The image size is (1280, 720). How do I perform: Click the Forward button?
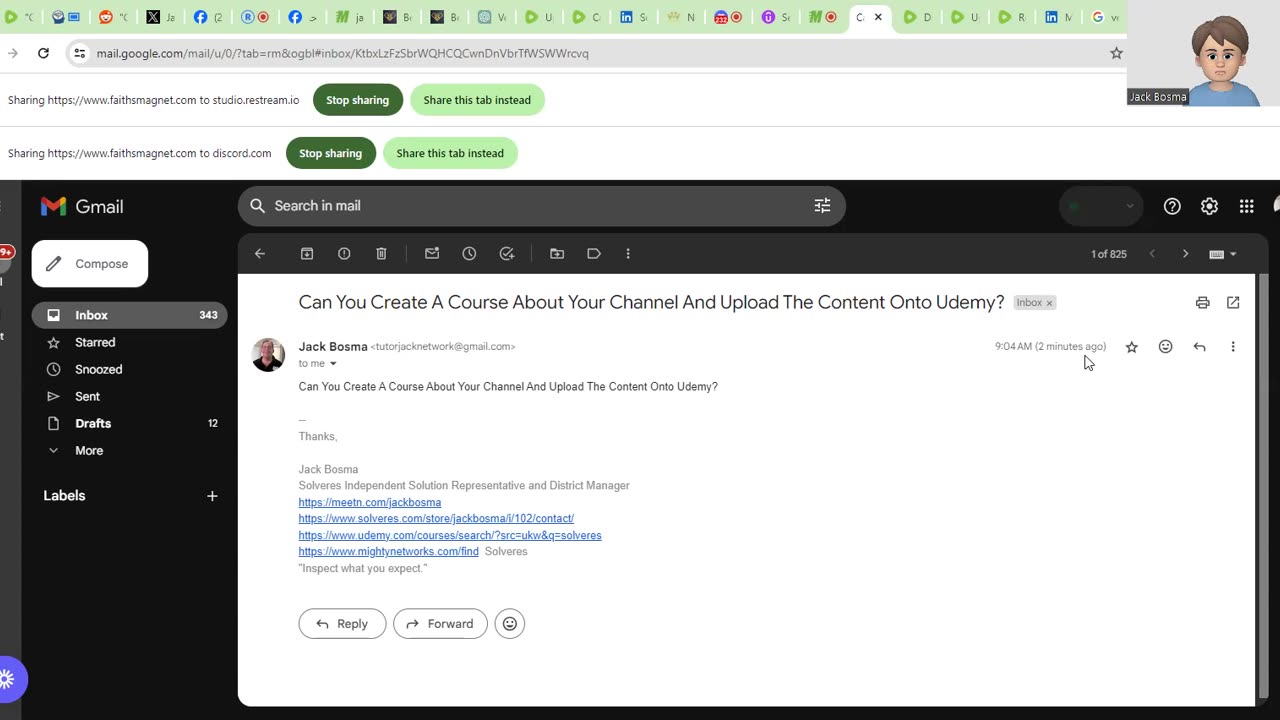(x=440, y=624)
